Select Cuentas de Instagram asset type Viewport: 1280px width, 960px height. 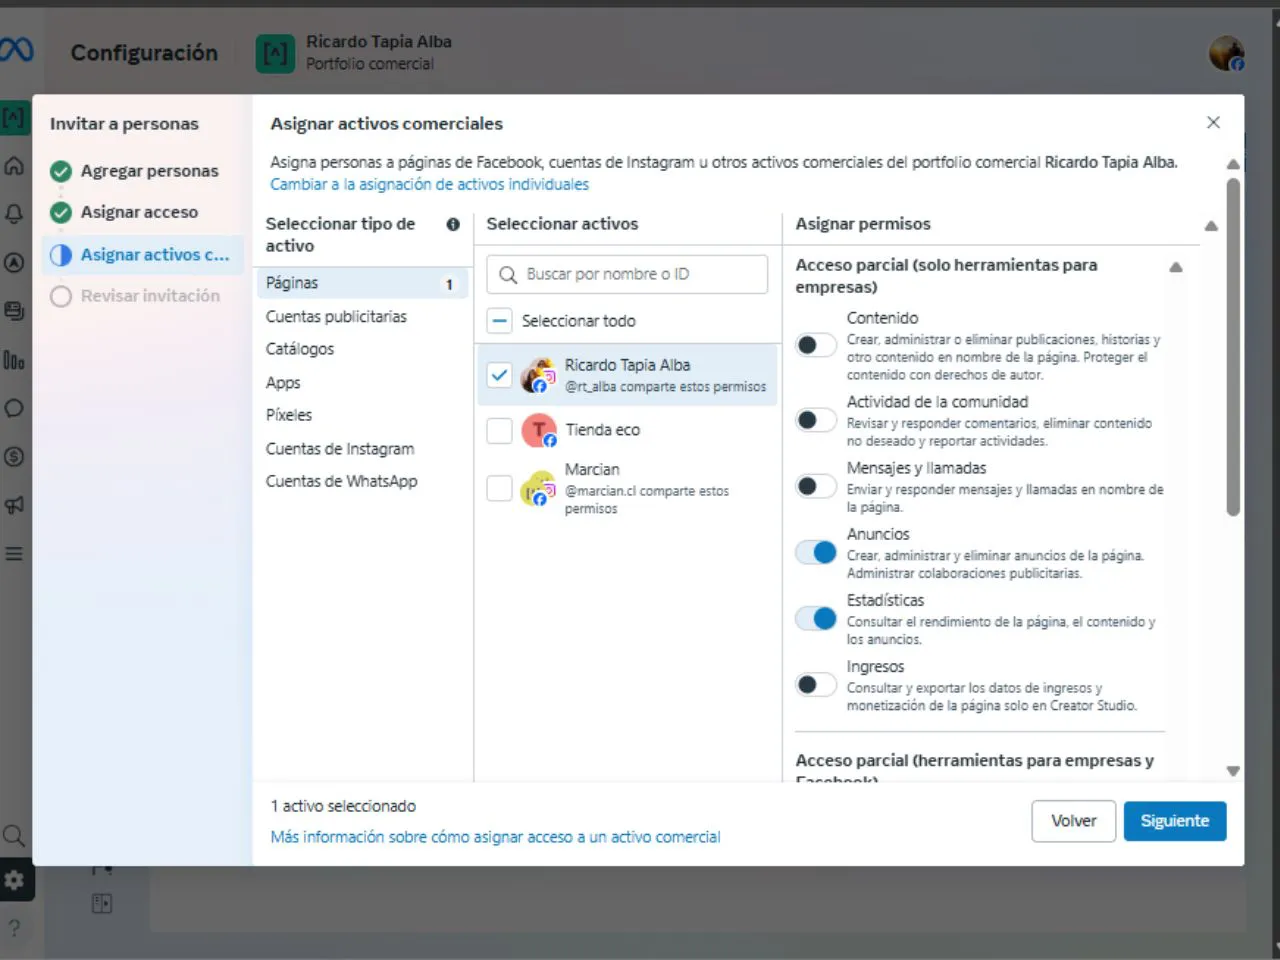click(340, 448)
